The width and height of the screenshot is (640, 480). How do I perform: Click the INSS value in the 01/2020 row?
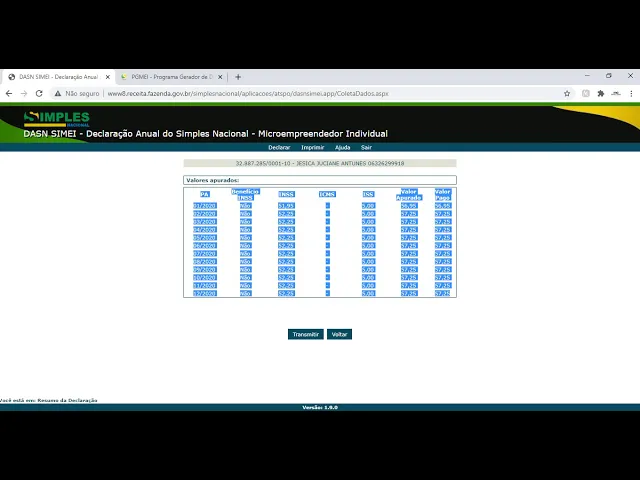tap(286, 206)
